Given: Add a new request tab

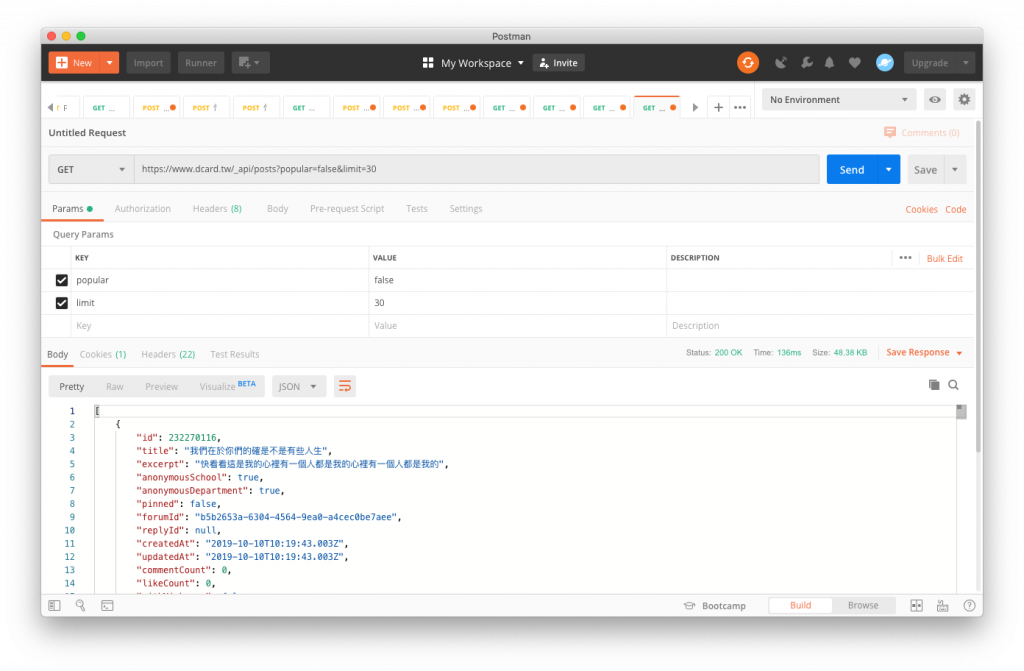Looking at the screenshot, I should pyautogui.click(x=718, y=107).
